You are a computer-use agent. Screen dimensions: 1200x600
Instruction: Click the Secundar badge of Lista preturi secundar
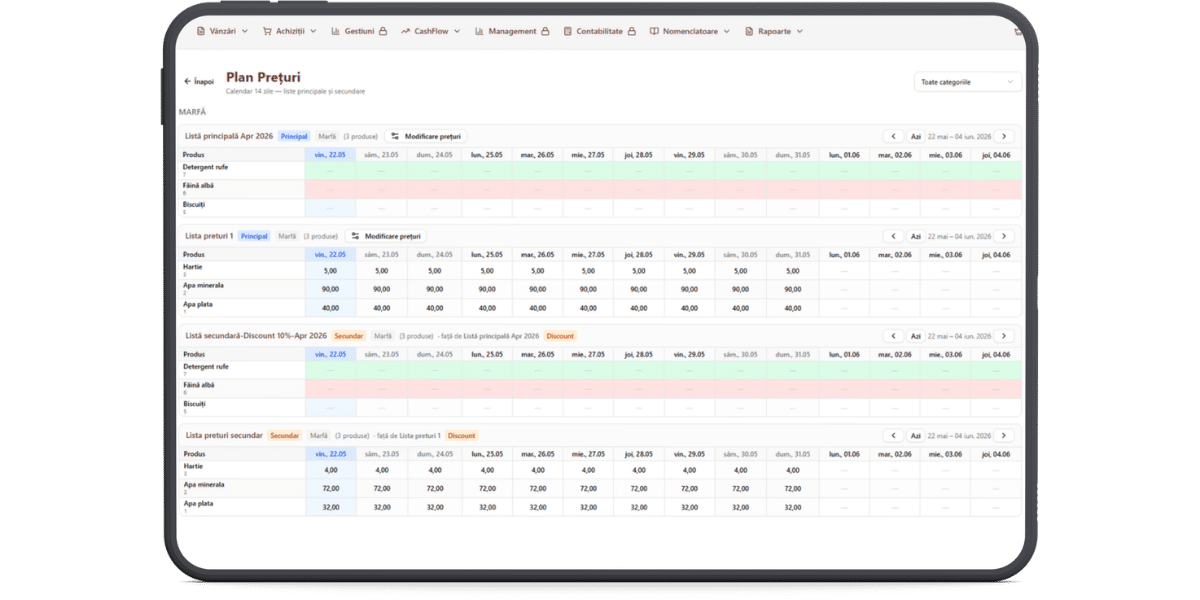coord(284,435)
